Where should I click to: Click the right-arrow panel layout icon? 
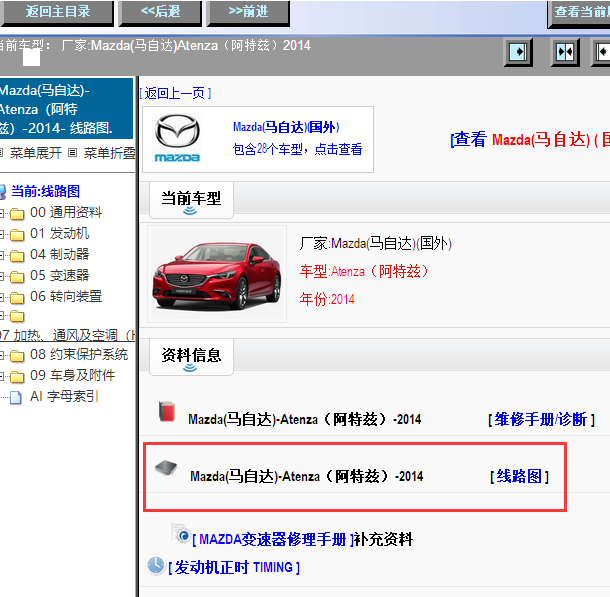tap(519, 52)
